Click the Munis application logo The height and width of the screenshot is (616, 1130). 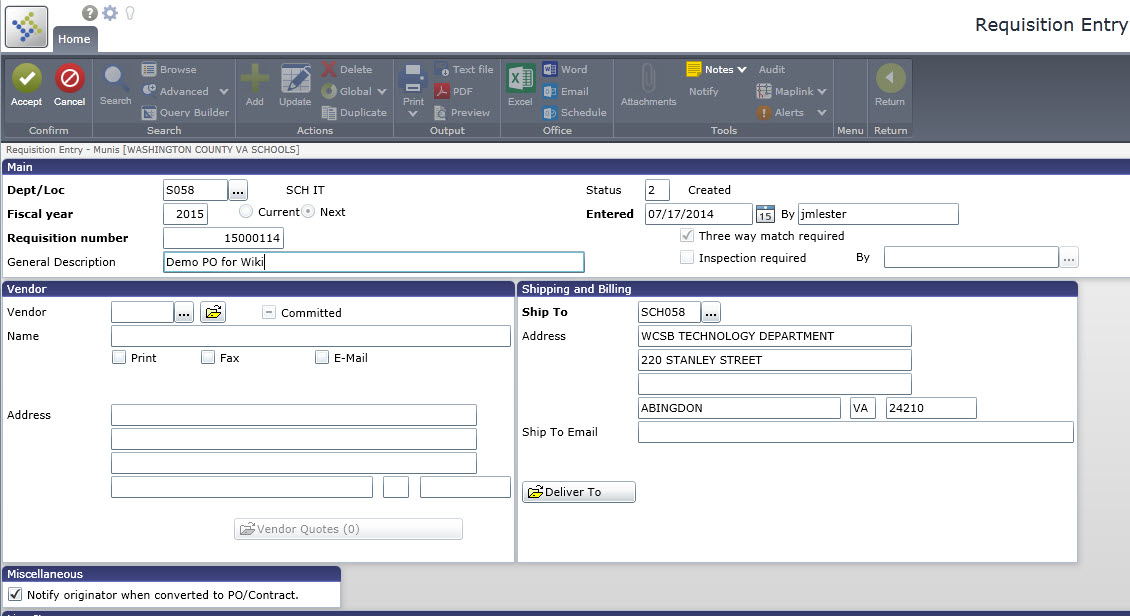(27, 27)
